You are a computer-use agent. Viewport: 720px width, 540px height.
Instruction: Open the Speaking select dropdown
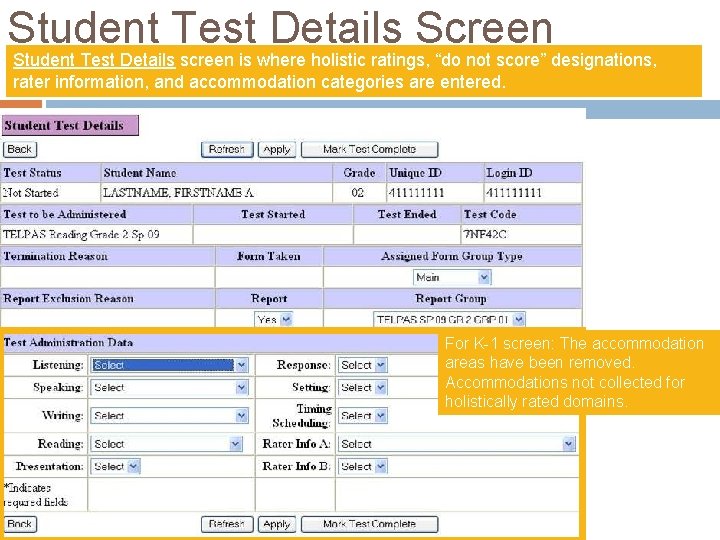(169, 388)
